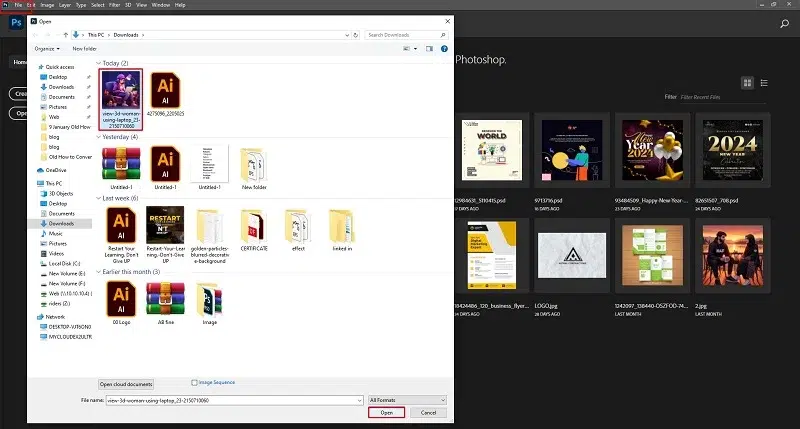
Task: Select the New folder item
Action: coord(254,168)
